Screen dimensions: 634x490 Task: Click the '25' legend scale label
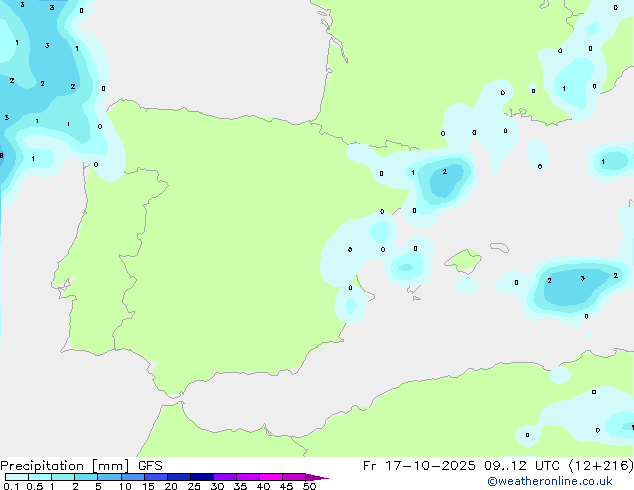194,486
